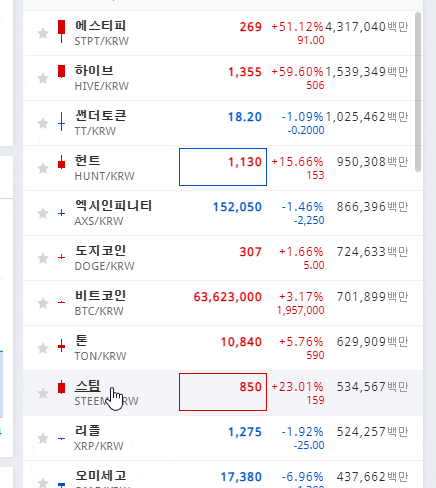Image resolution: width=436 pixels, height=488 pixels.
Task: Click the candlestick icon for STEEM
Action: [61, 387]
